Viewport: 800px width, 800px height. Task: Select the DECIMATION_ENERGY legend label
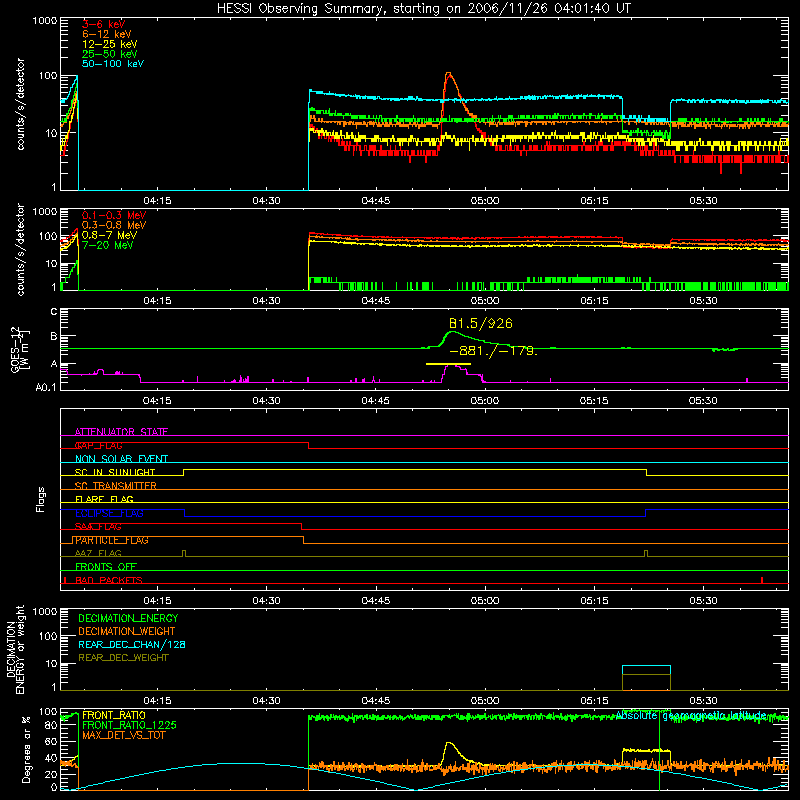[x=128, y=618]
